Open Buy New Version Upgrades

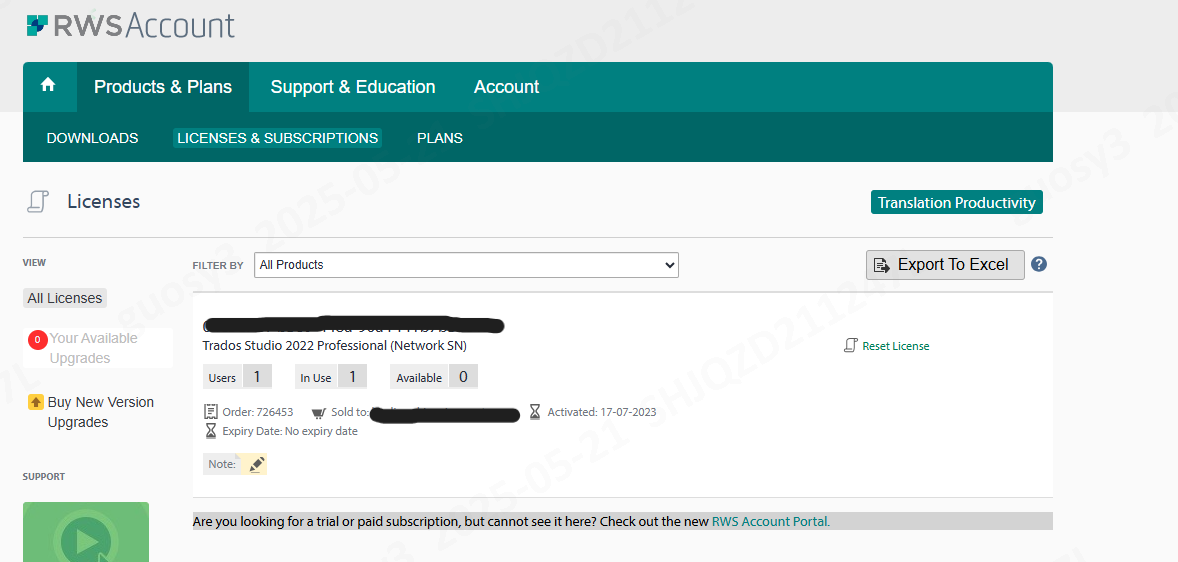click(101, 412)
